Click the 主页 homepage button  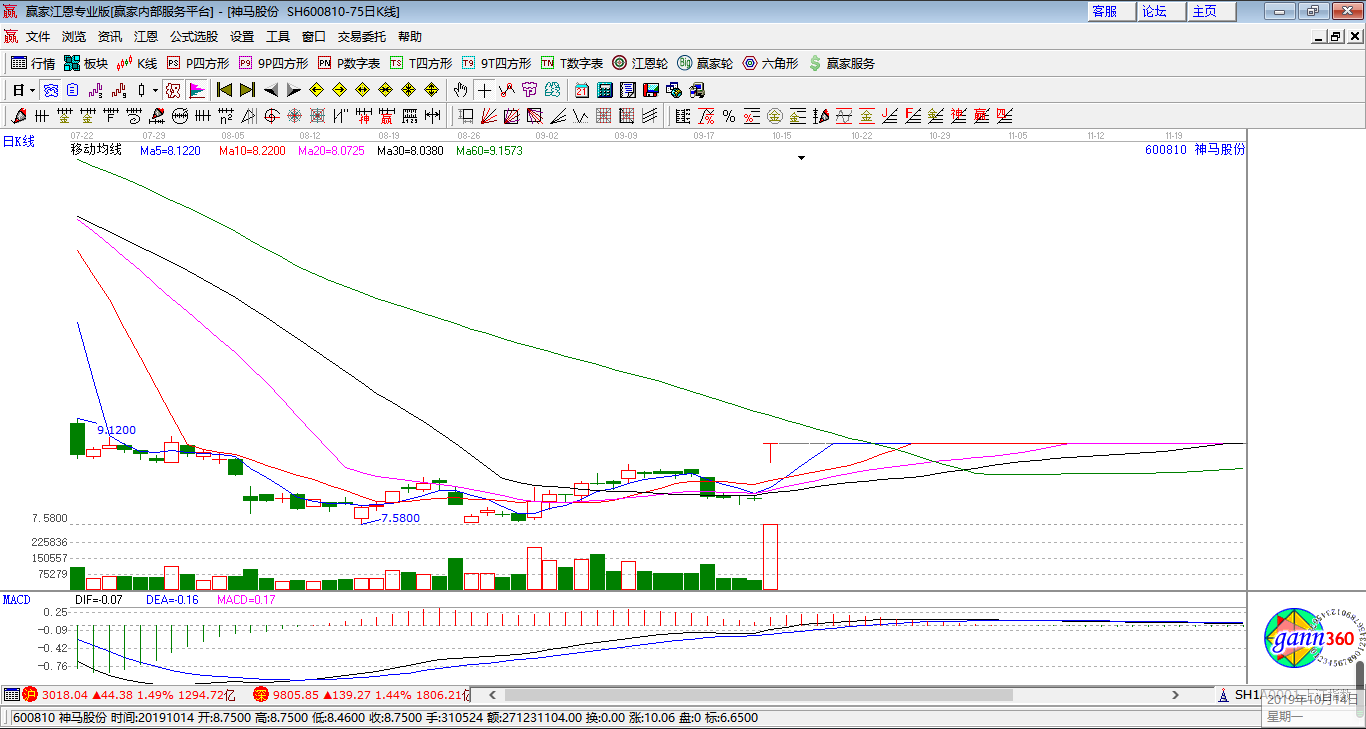[x=1212, y=11]
